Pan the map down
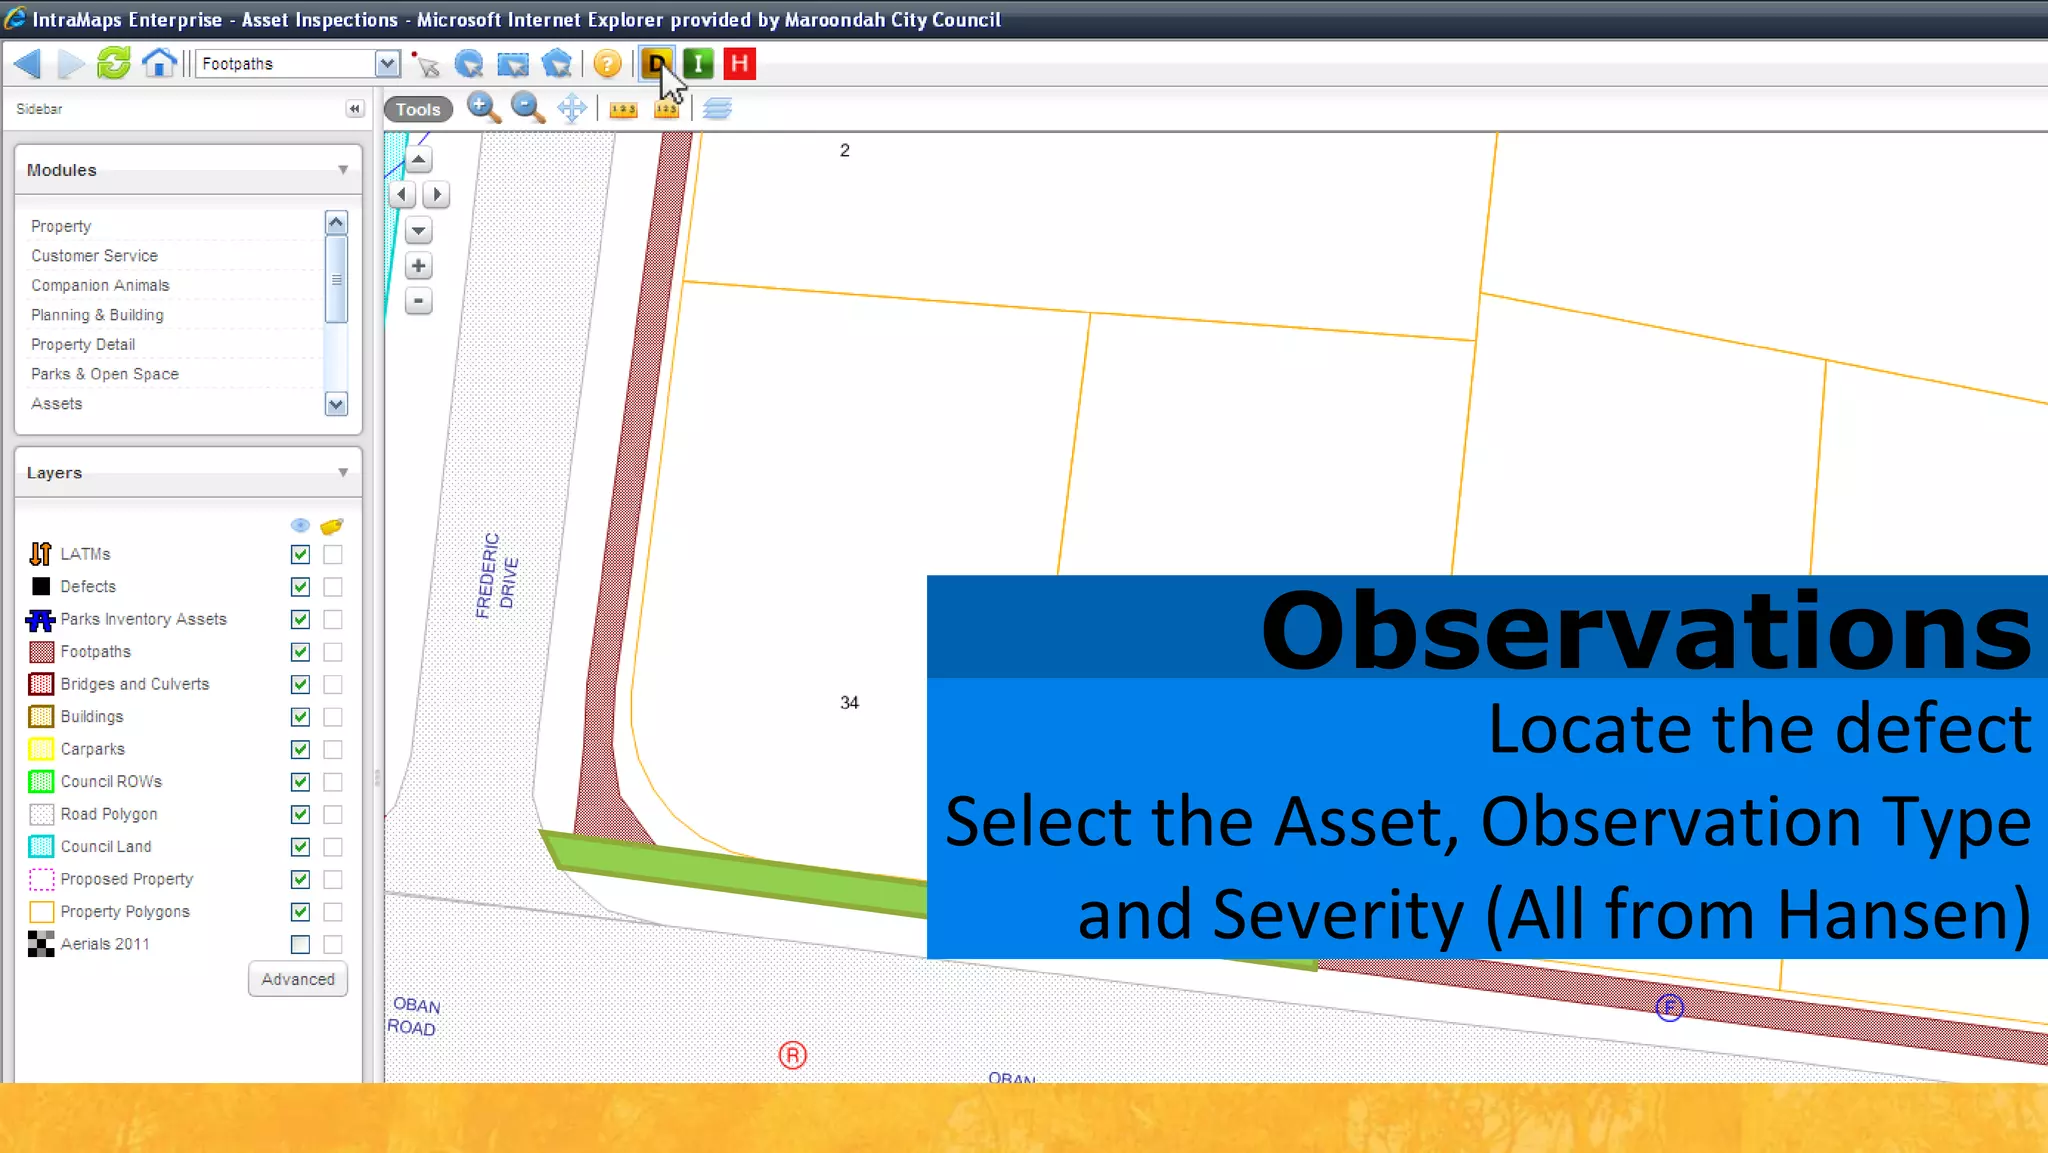The image size is (2048, 1153). (419, 231)
